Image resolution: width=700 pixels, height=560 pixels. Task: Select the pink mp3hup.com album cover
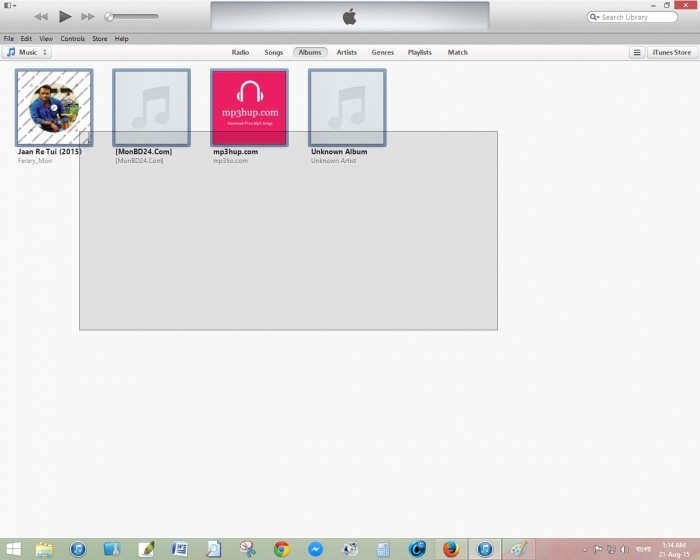coord(249,108)
